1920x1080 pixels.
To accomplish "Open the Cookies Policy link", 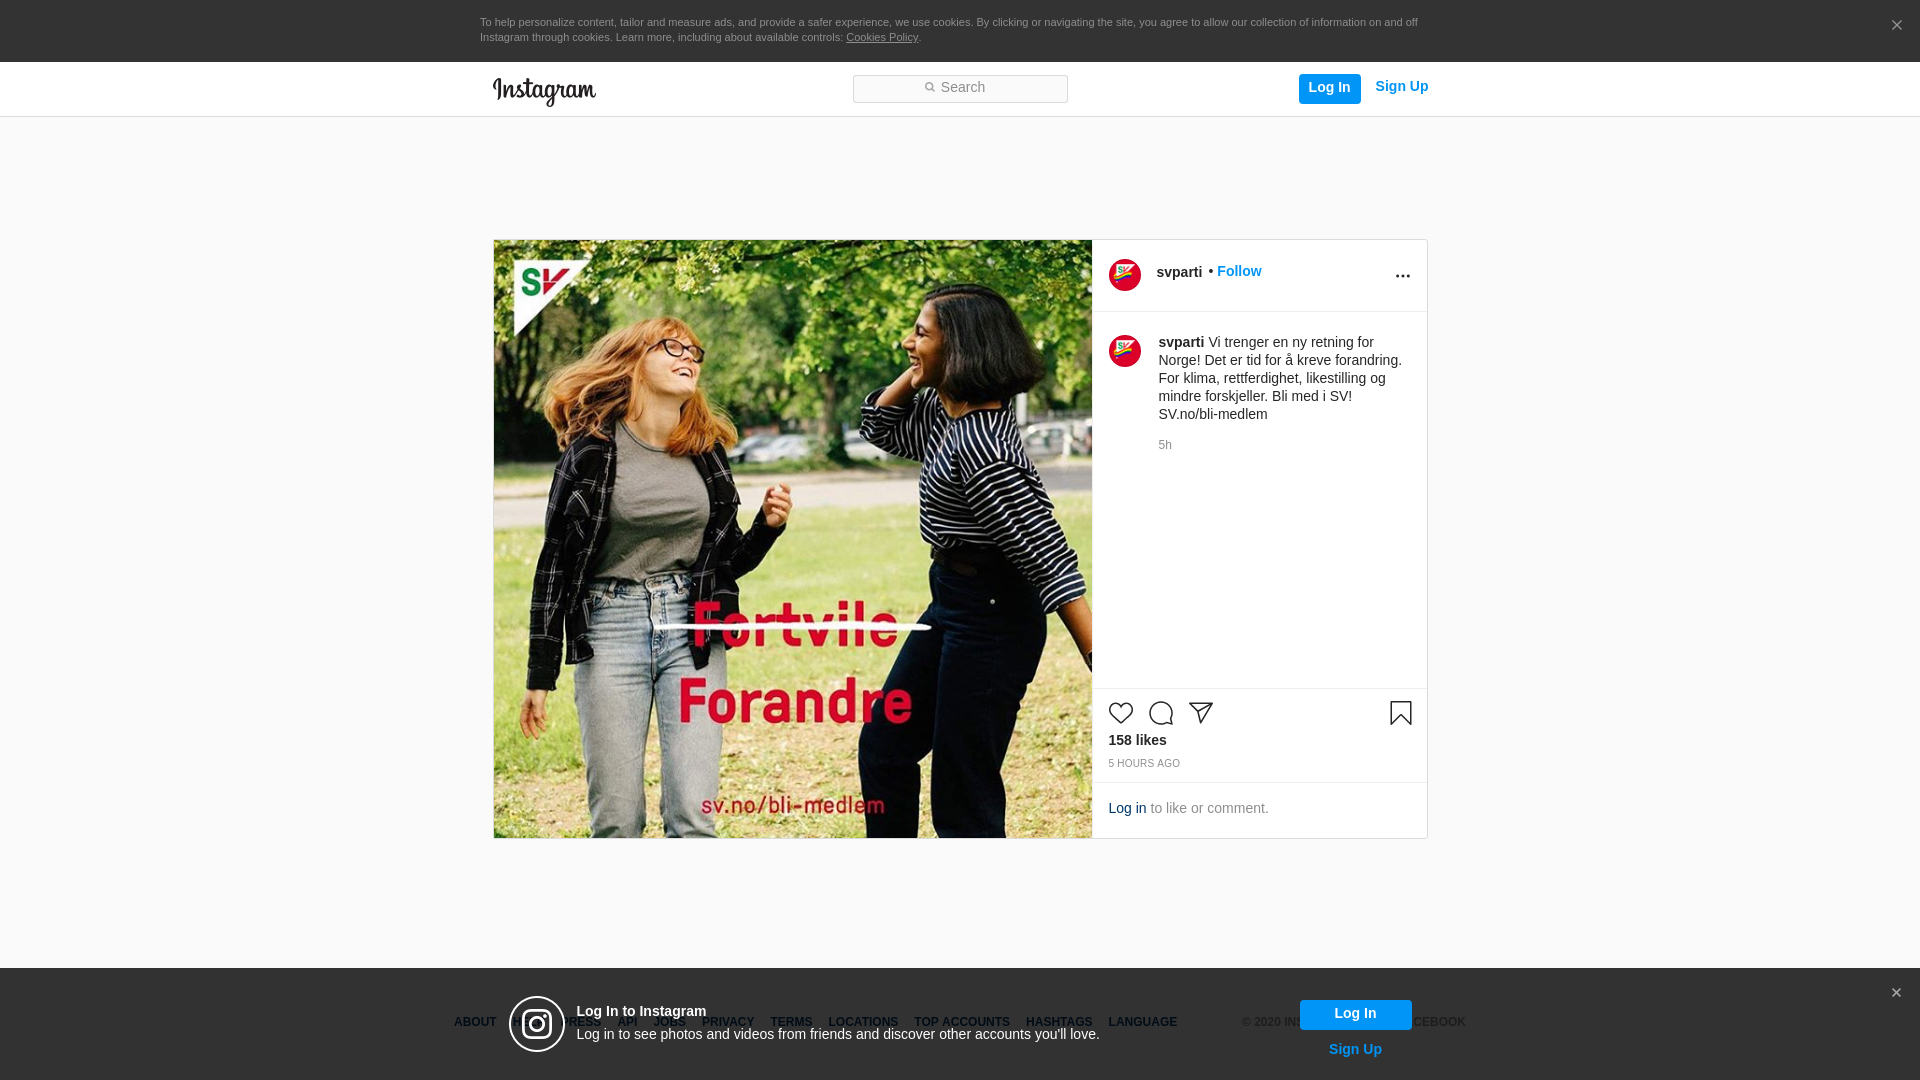I will coord(882,37).
